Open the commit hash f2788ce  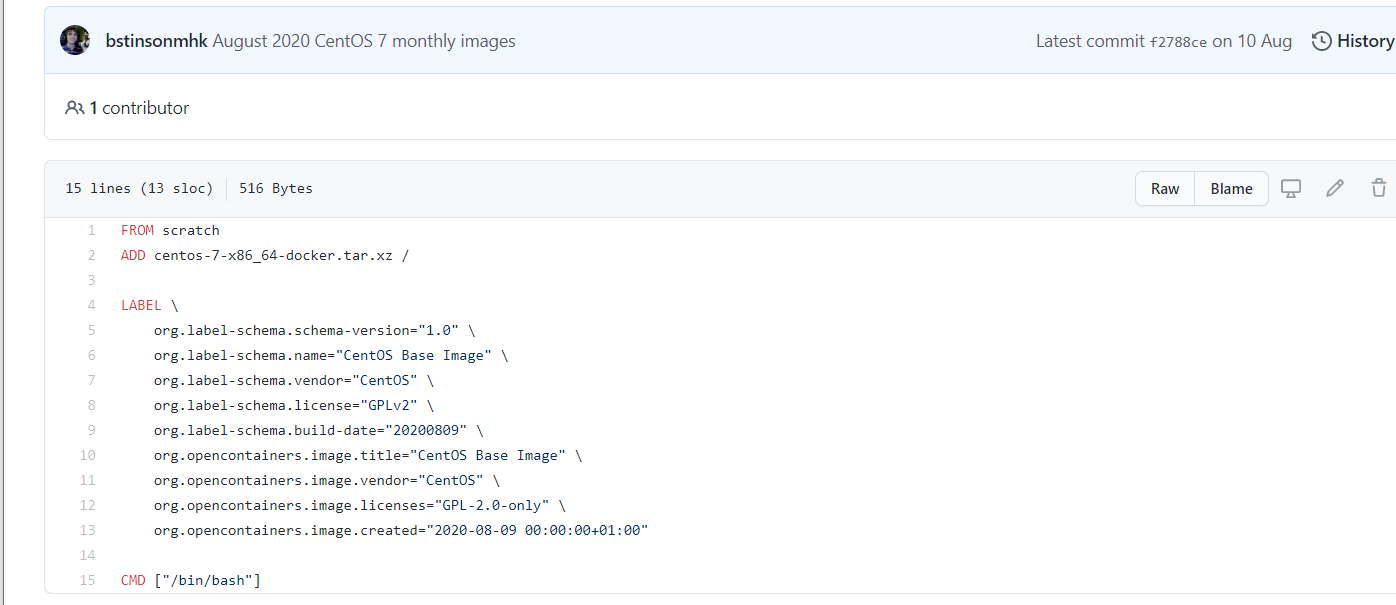(x=1178, y=42)
